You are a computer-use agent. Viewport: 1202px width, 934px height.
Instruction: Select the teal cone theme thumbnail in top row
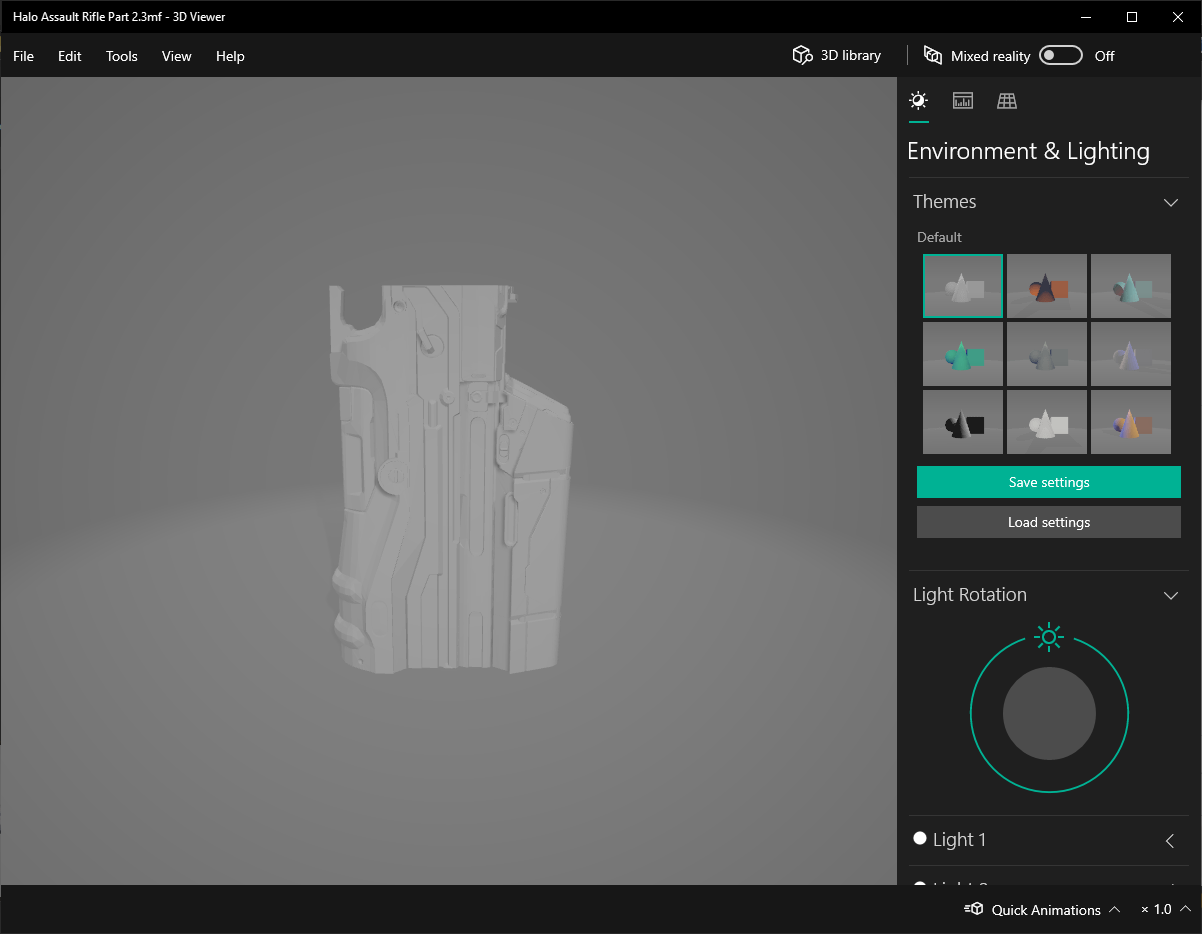click(1131, 286)
